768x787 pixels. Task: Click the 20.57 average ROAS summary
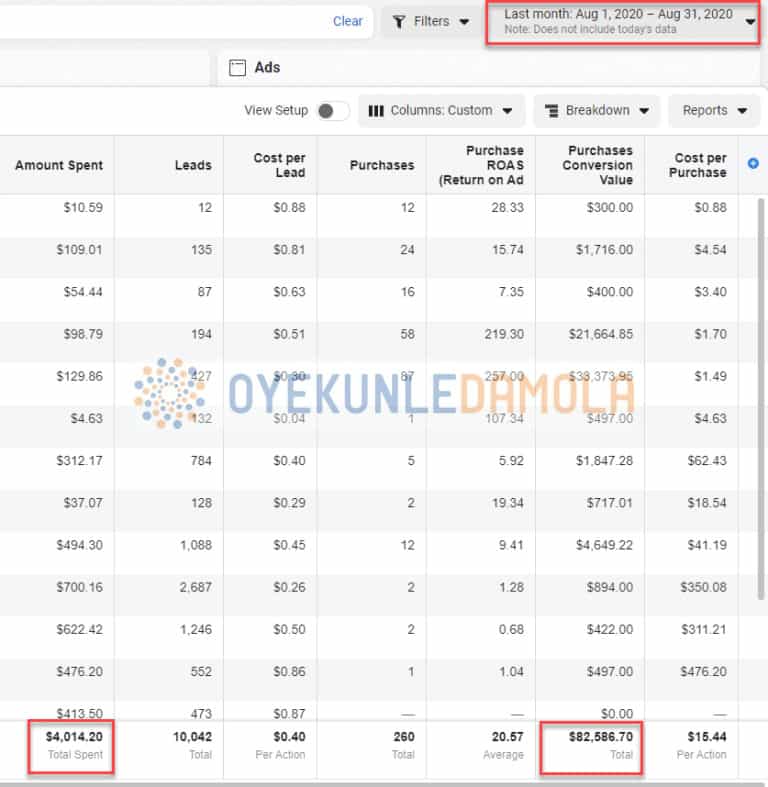pos(507,737)
